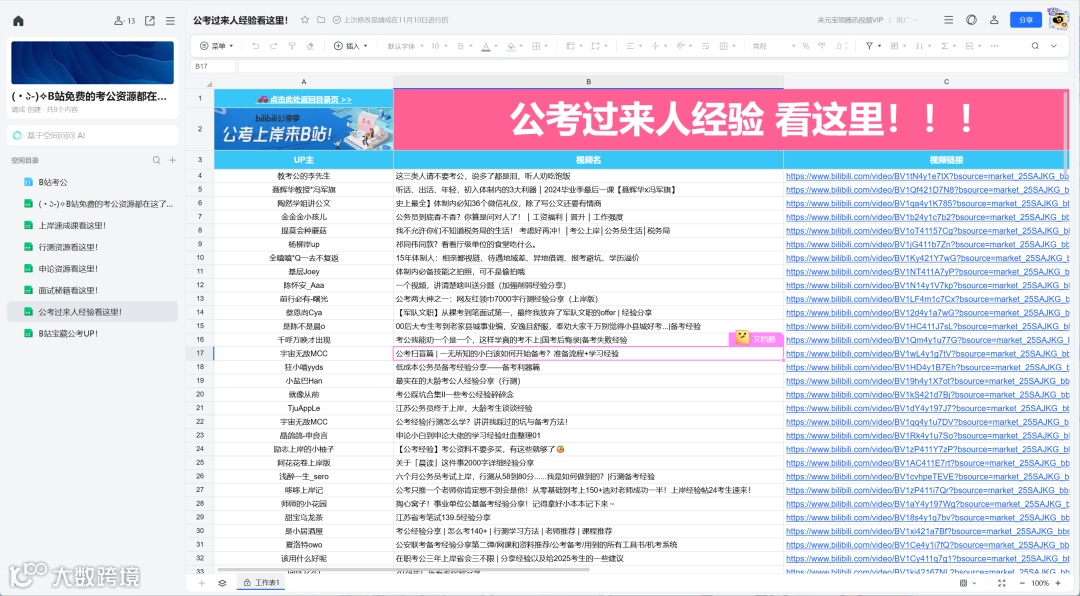Click 点击此处返回目录页 link
1080x596 pixels.
304,99
